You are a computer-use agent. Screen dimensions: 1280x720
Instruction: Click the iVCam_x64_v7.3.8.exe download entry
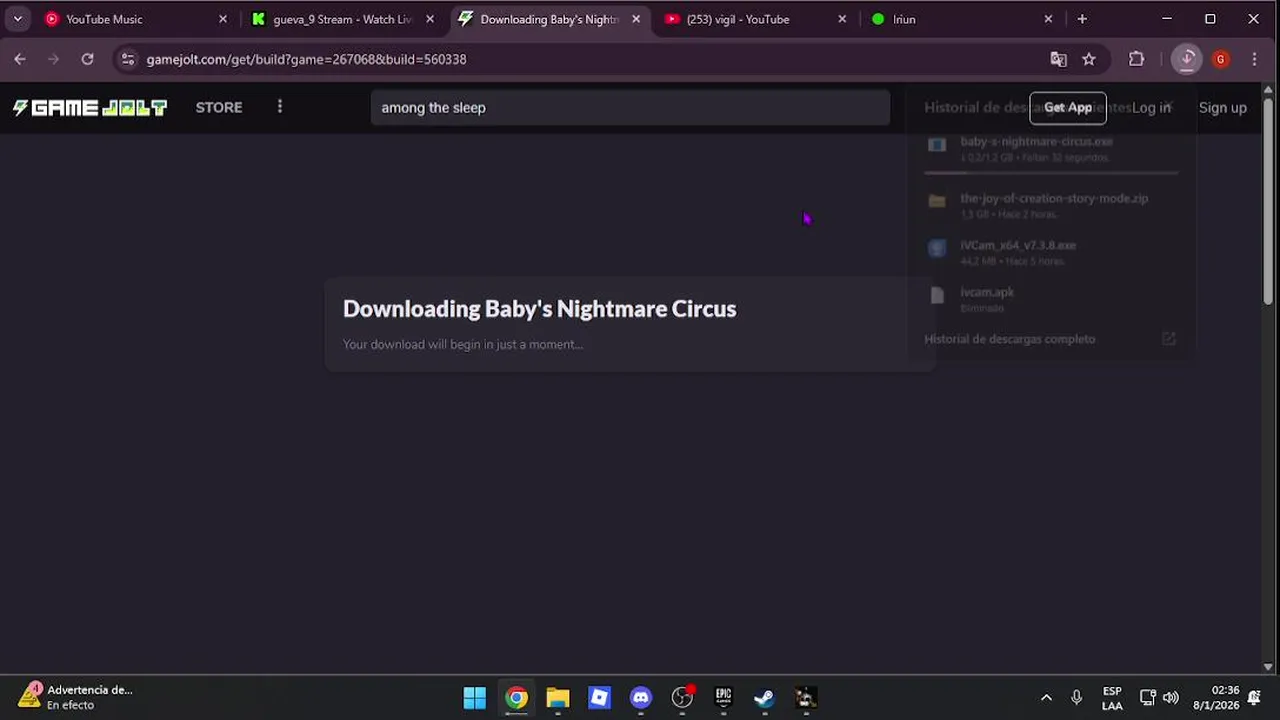coord(1051,252)
